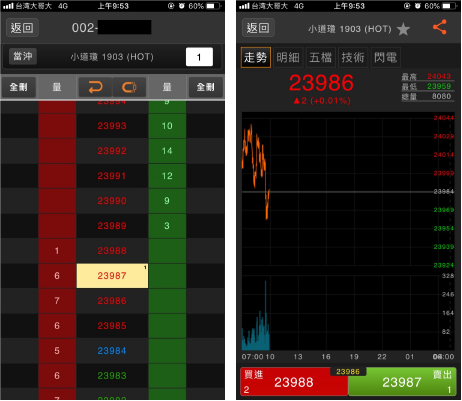The height and width of the screenshot is (401, 462).
Task: Tap the right 全刪 delete-all button
Action: [206, 87]
